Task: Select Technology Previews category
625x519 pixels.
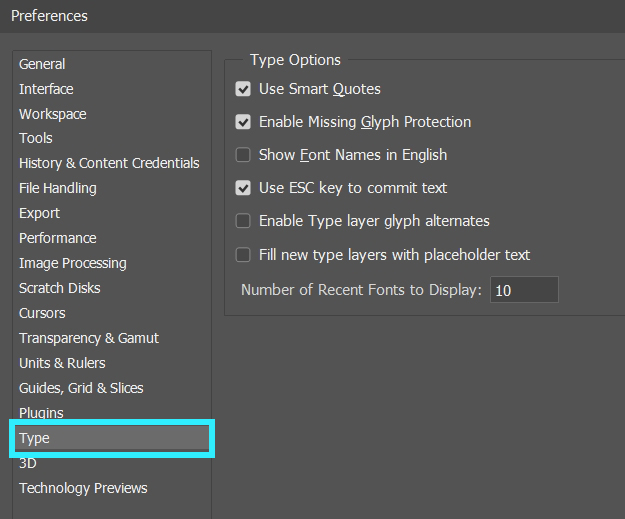Action: coord(83,488)
